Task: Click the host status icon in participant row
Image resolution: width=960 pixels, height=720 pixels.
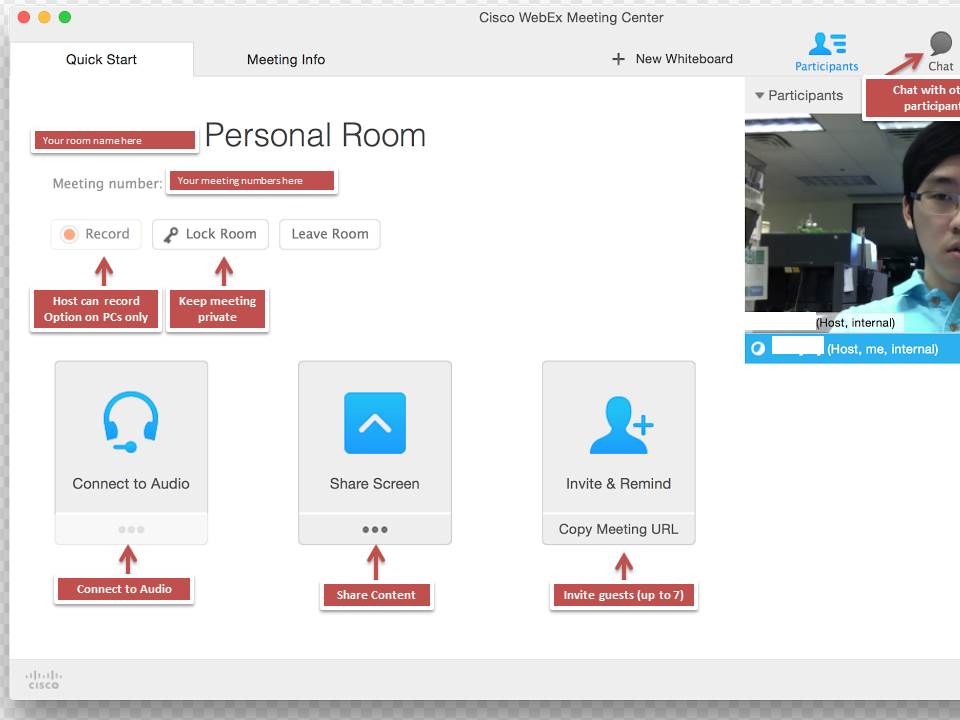Action: pos(758,348)
